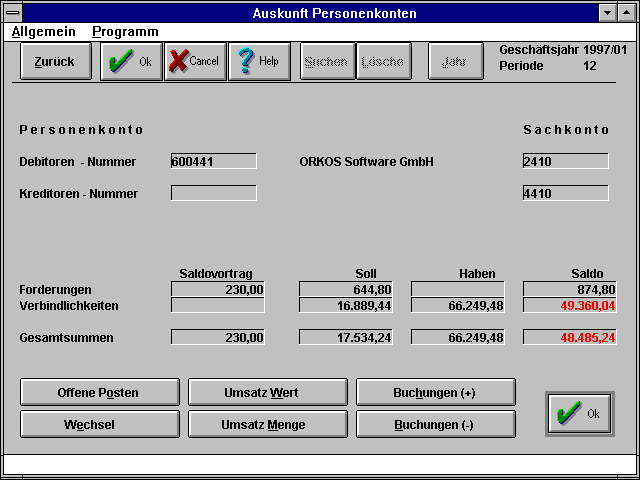Click the empty Kreditoren-Nummer field
This screenshot has height=480, width=640.
[214, 193]
